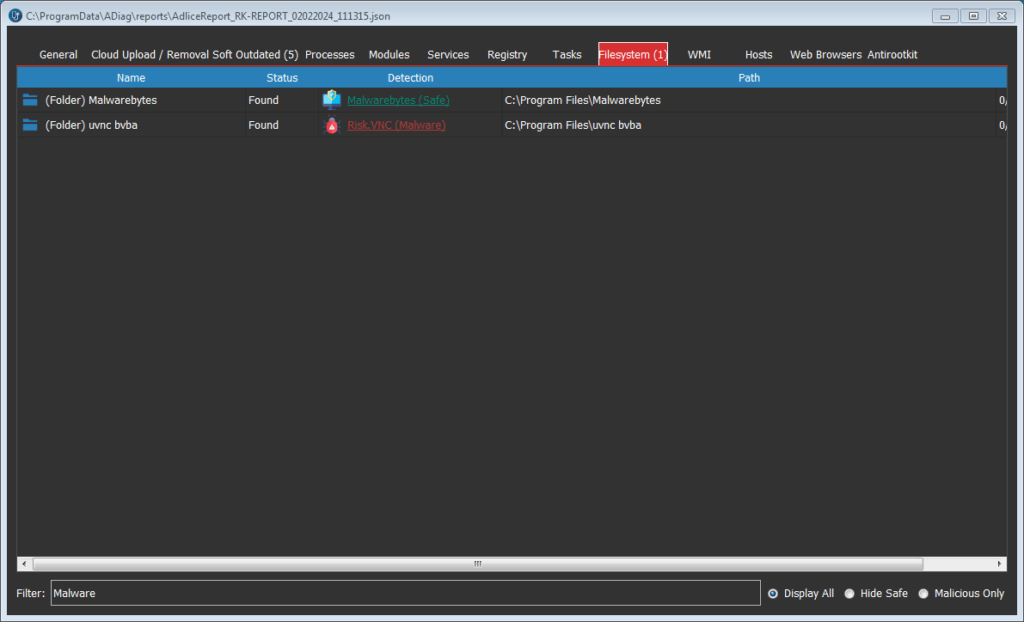The height and width of the screenshot is (622, 1024).
Task: Open the Malwarebytes (Safe) detection link
Action: 398,100
